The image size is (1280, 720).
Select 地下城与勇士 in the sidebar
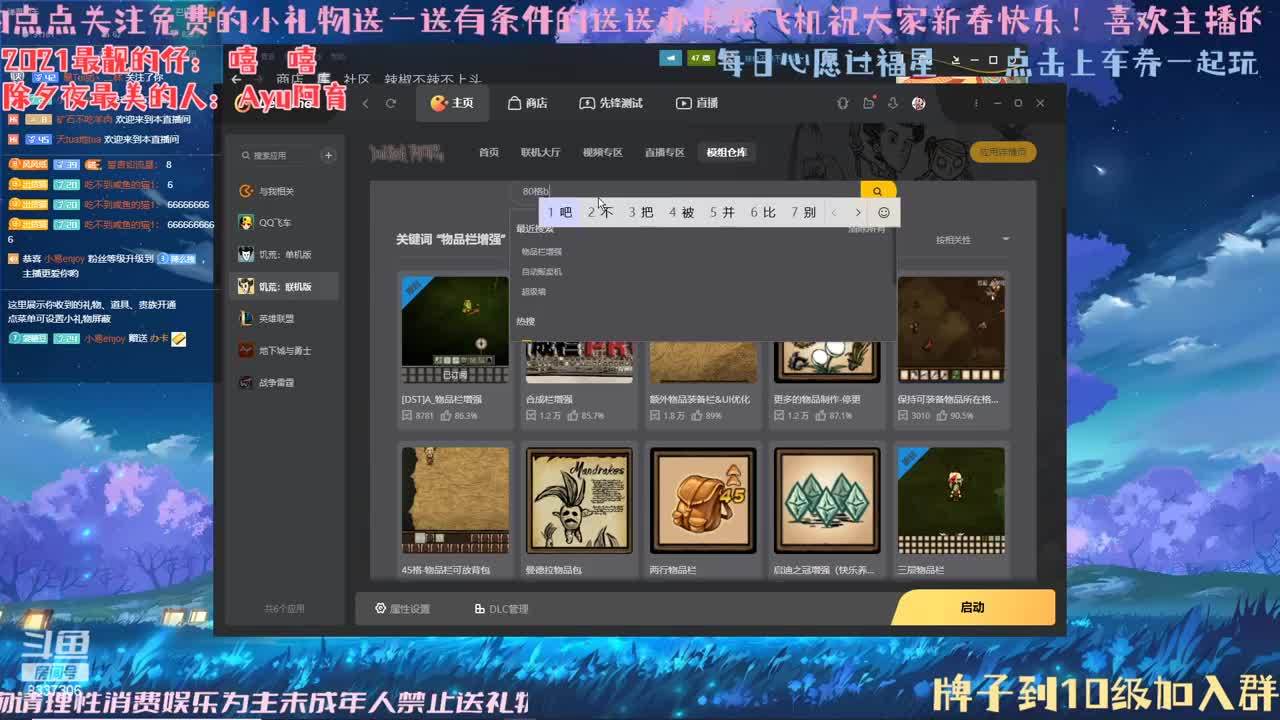click(x=283, y=351)
